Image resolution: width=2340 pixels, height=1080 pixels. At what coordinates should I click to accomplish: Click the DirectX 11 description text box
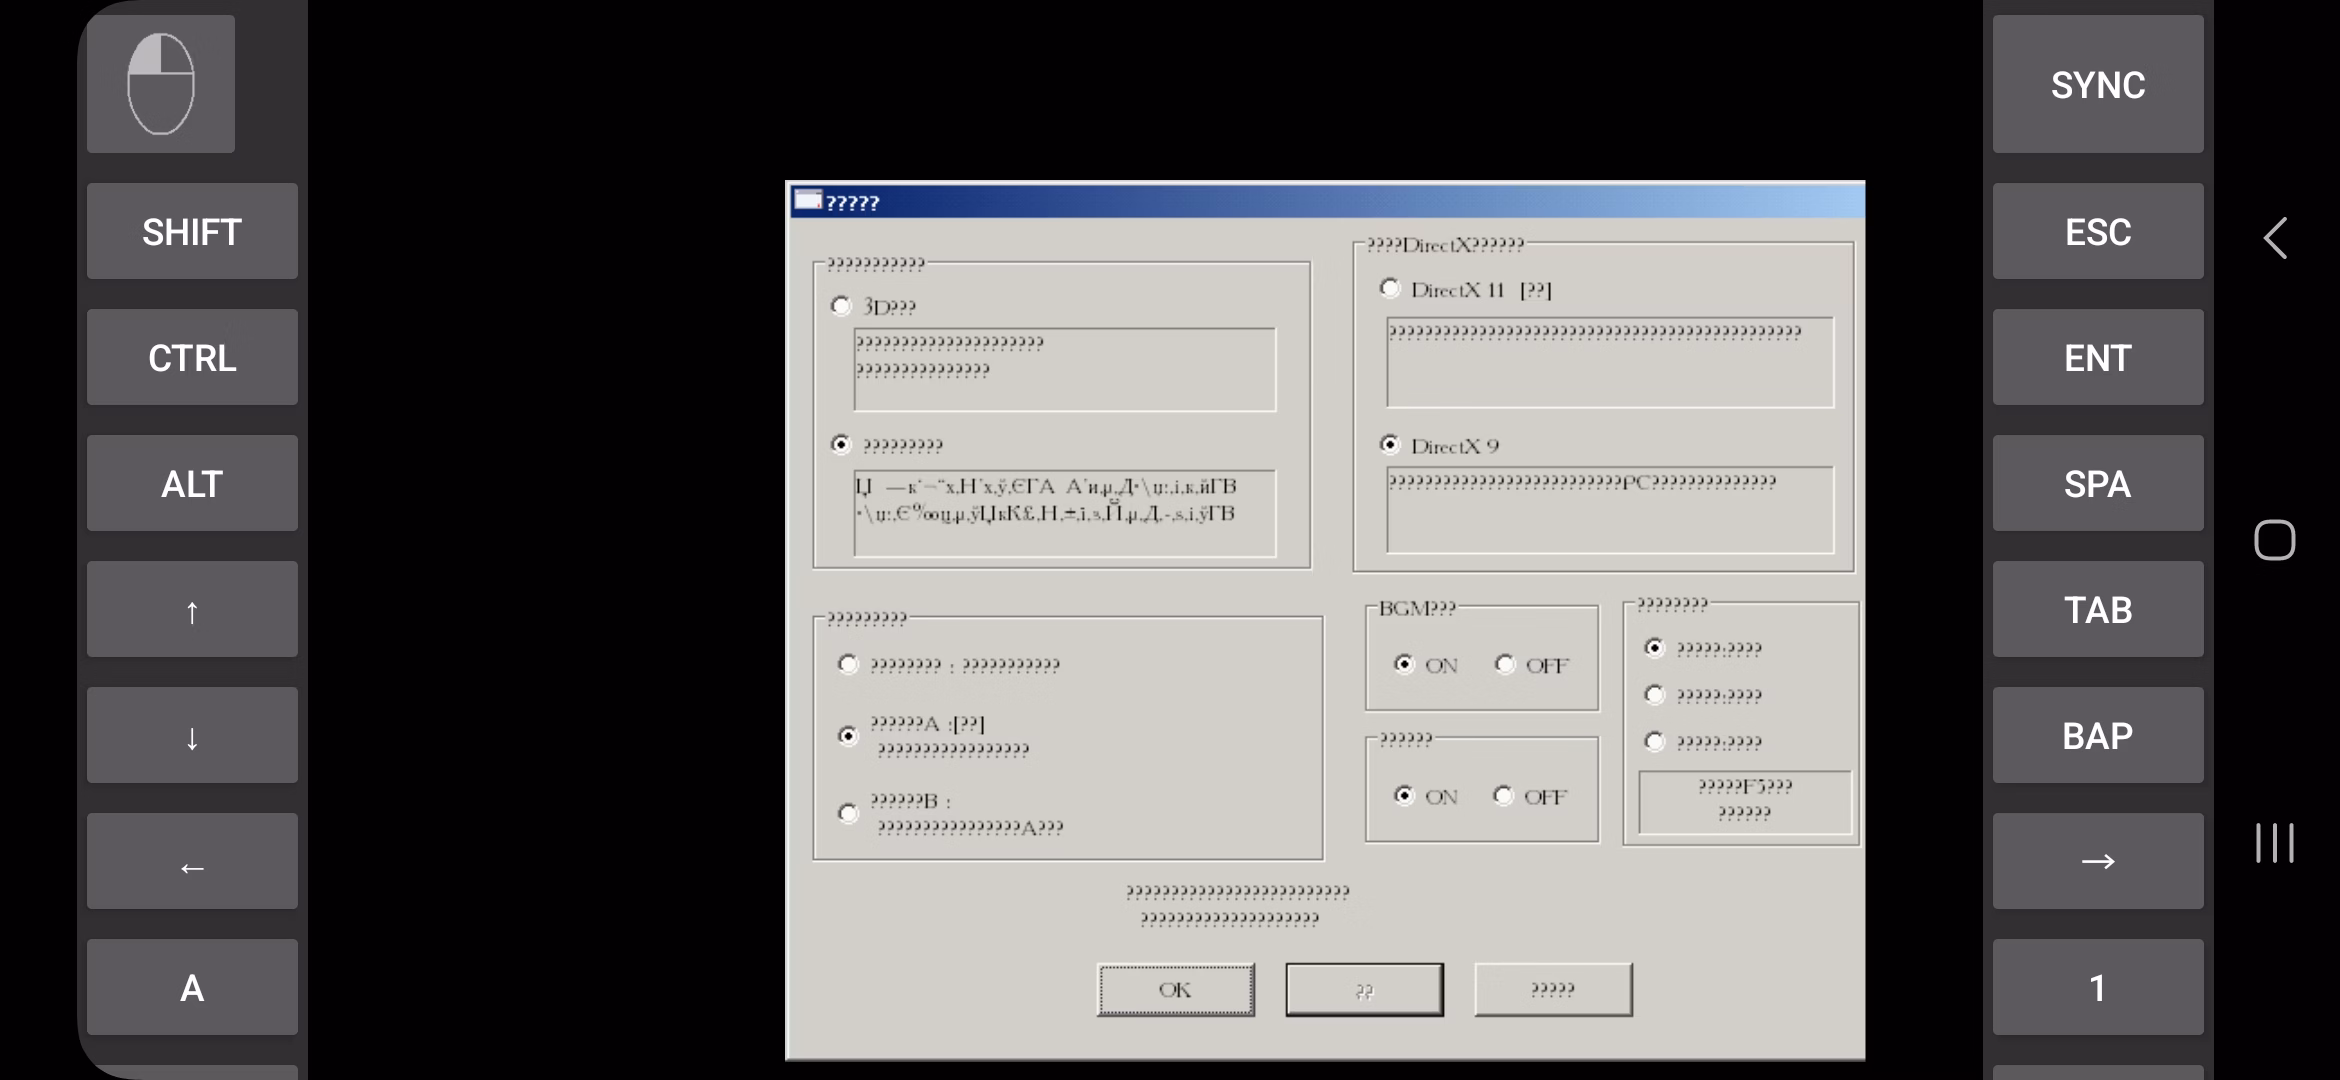1609,362
